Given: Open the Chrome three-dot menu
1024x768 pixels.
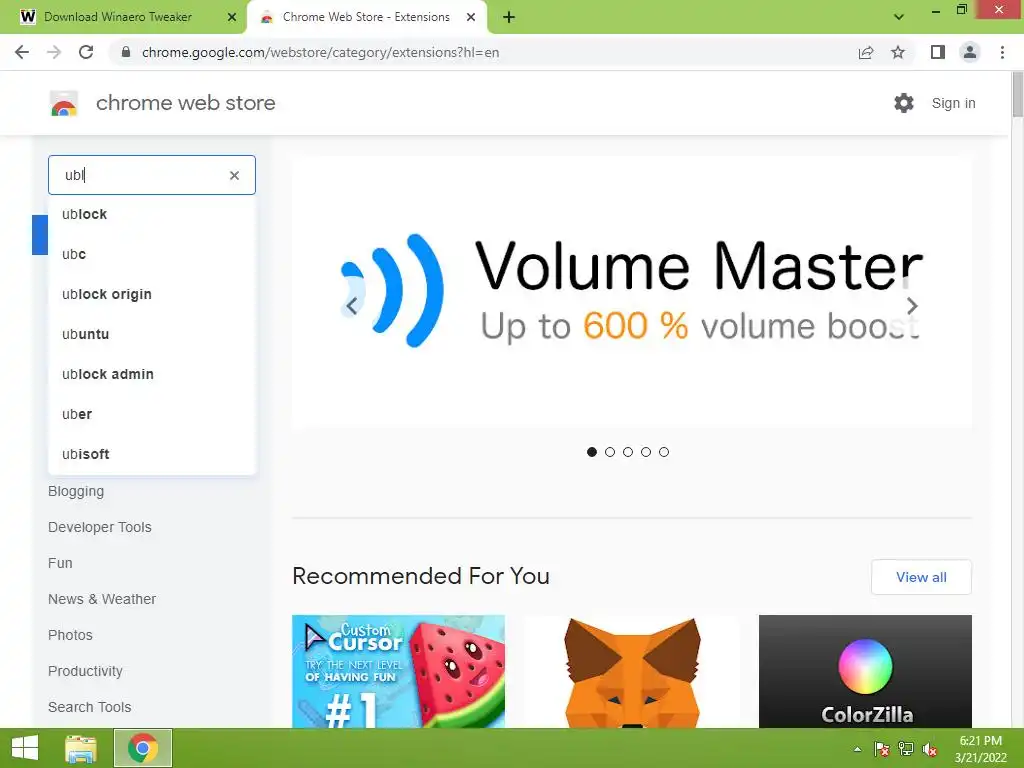Looking at the screenshot, I should point(1002,52).
